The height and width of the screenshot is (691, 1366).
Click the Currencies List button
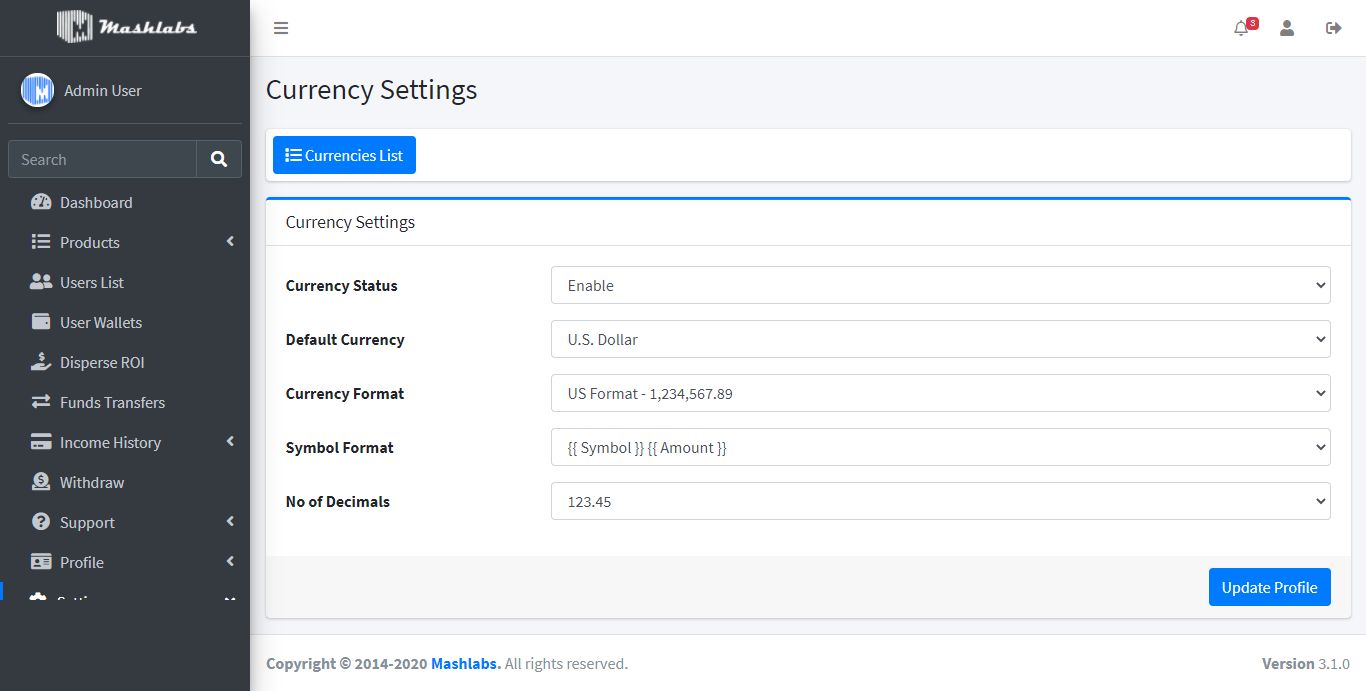point(344,155)
